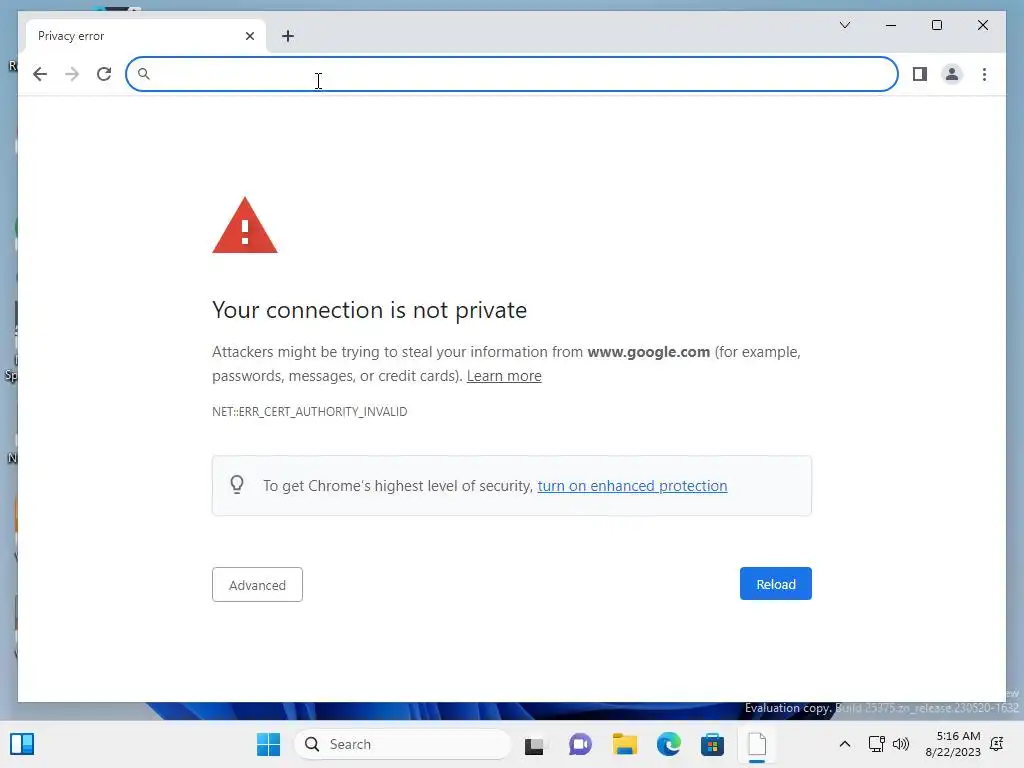Minimize the Chrome window

[x=891, y=25]
